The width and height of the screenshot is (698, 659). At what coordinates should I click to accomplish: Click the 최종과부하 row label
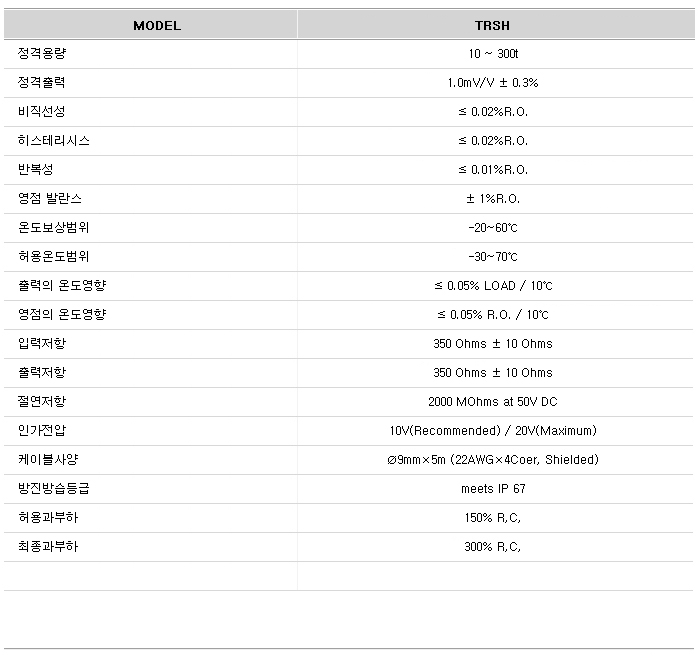click(x=48, y=547)
